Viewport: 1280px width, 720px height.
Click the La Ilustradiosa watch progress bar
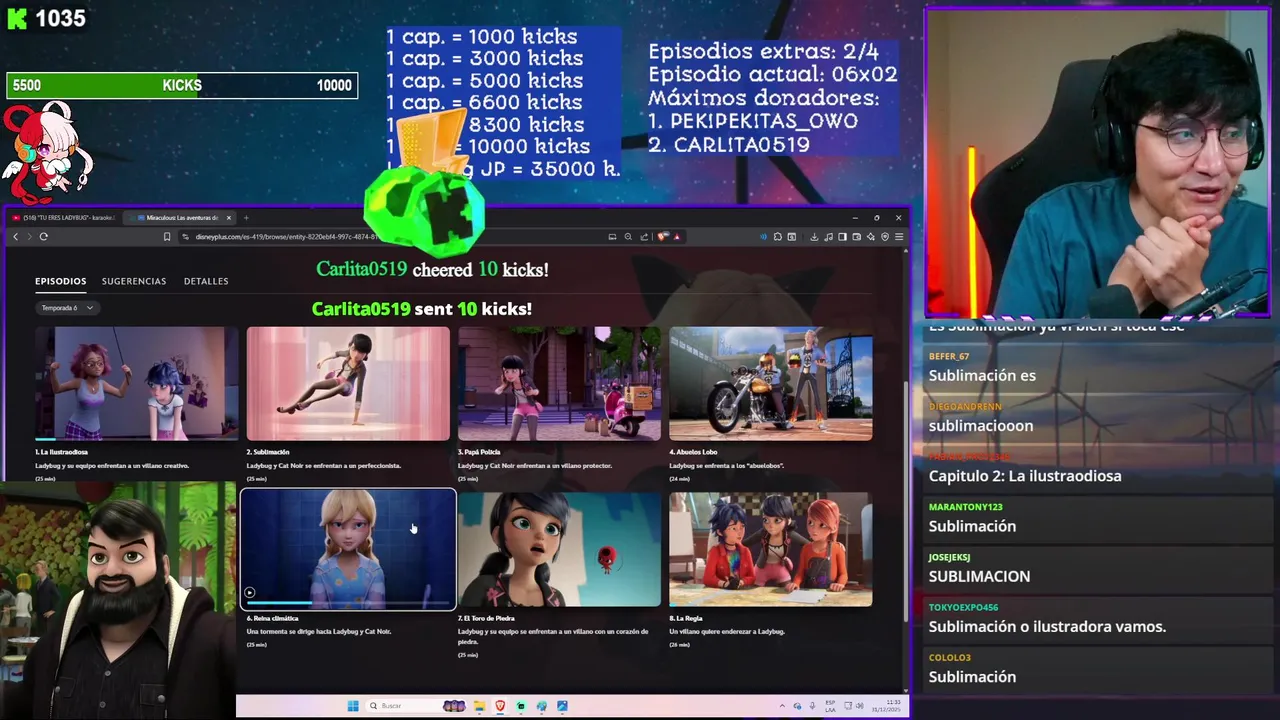tap(137, 439)
